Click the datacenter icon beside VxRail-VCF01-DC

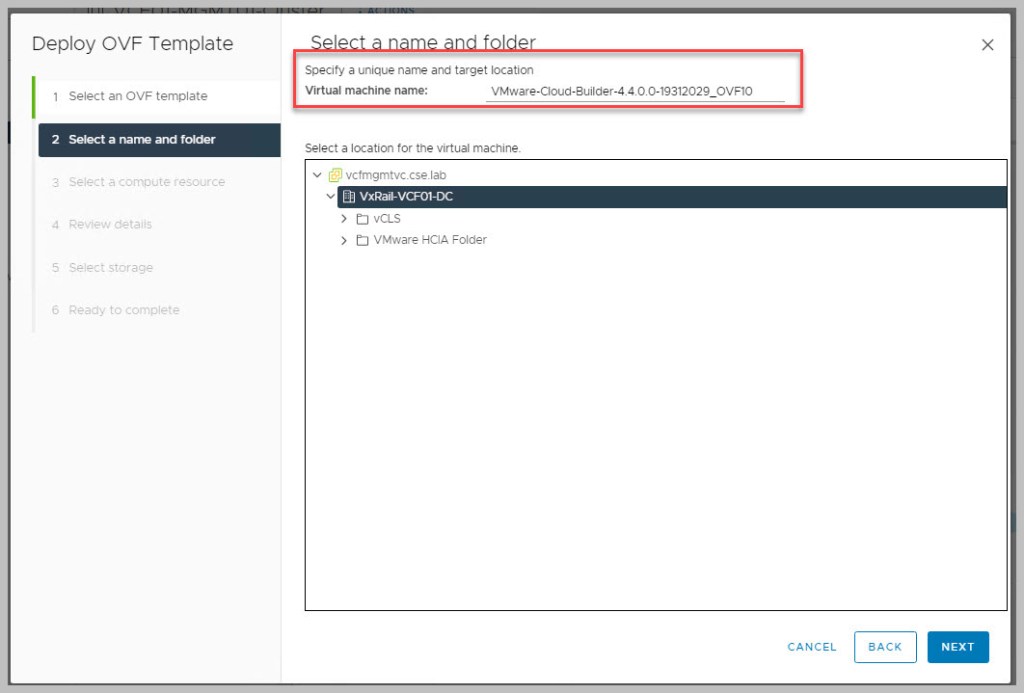tap(349, 197)
